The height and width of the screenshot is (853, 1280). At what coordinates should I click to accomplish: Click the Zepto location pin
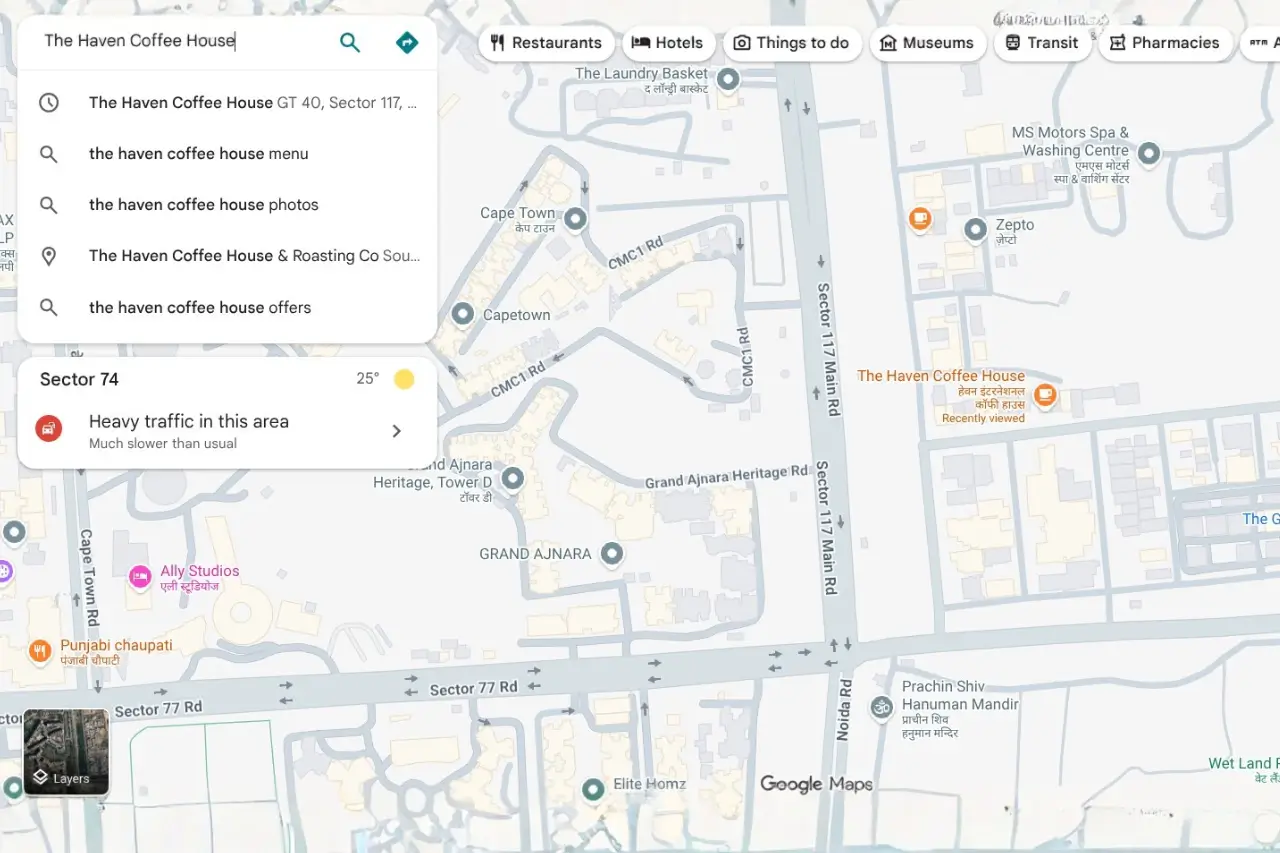(975, 230)
